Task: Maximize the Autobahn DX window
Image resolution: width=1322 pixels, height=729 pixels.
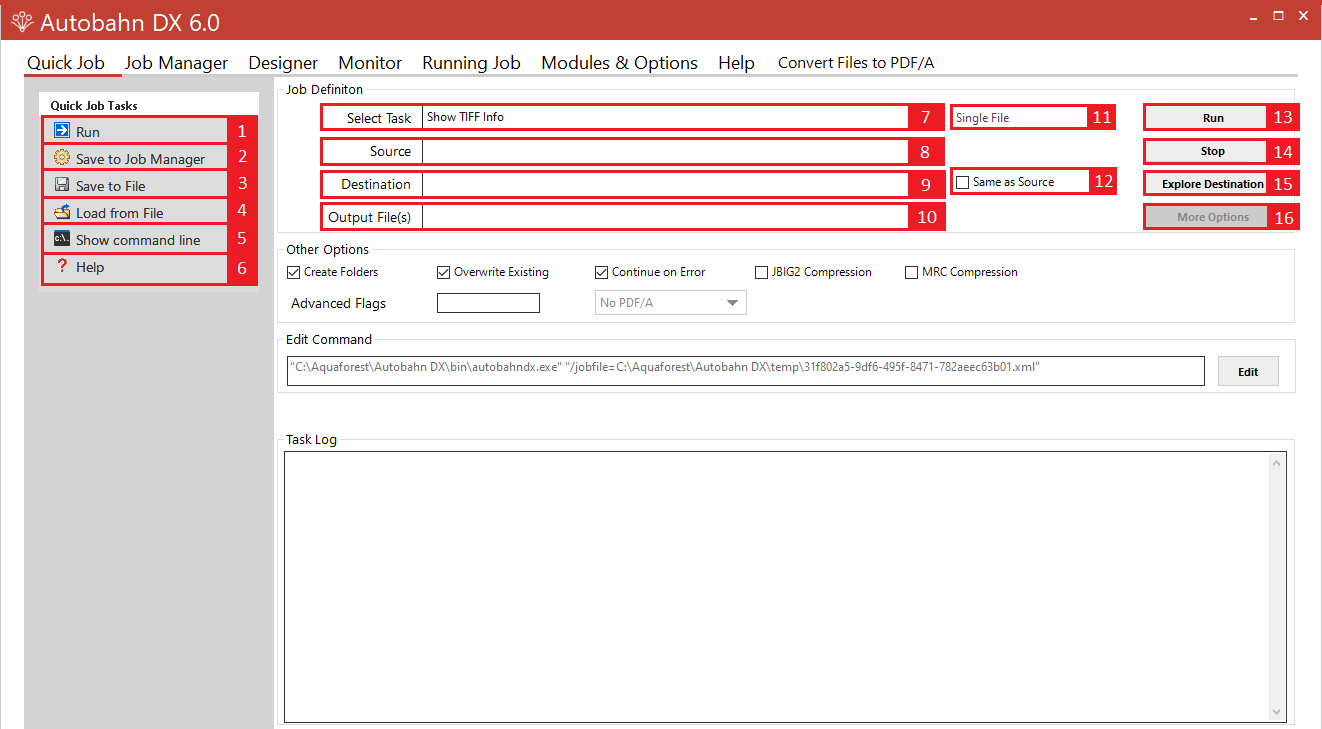Action: [1278, 16]
